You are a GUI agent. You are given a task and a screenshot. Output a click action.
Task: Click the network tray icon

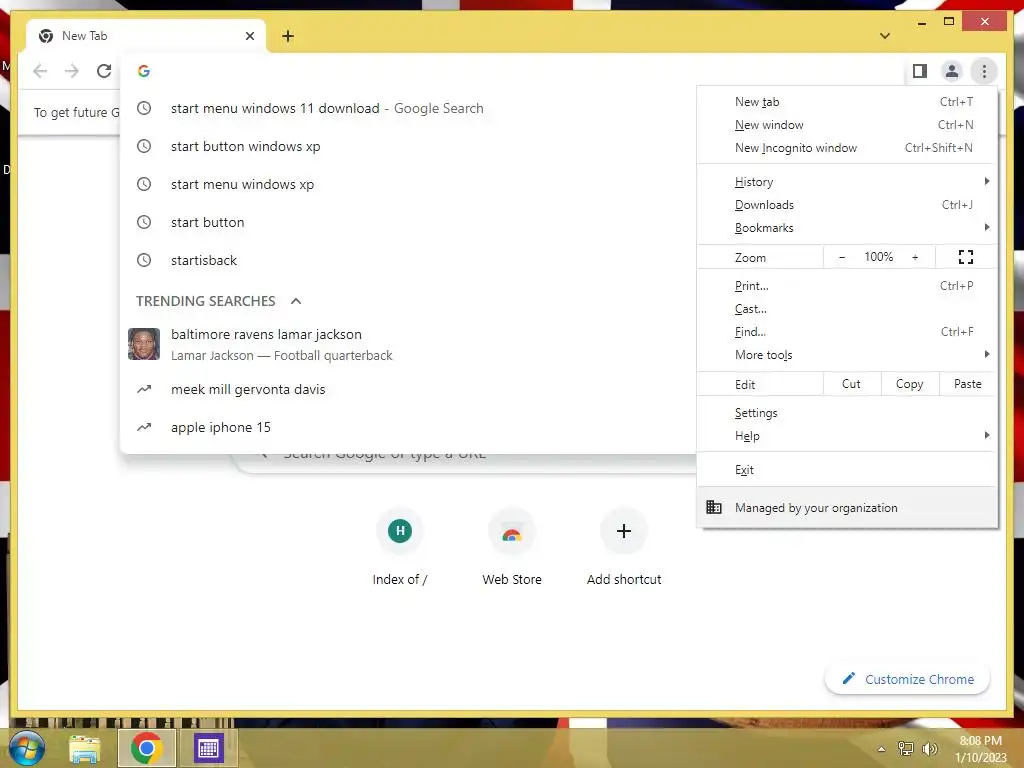click(x=906, y=749)
